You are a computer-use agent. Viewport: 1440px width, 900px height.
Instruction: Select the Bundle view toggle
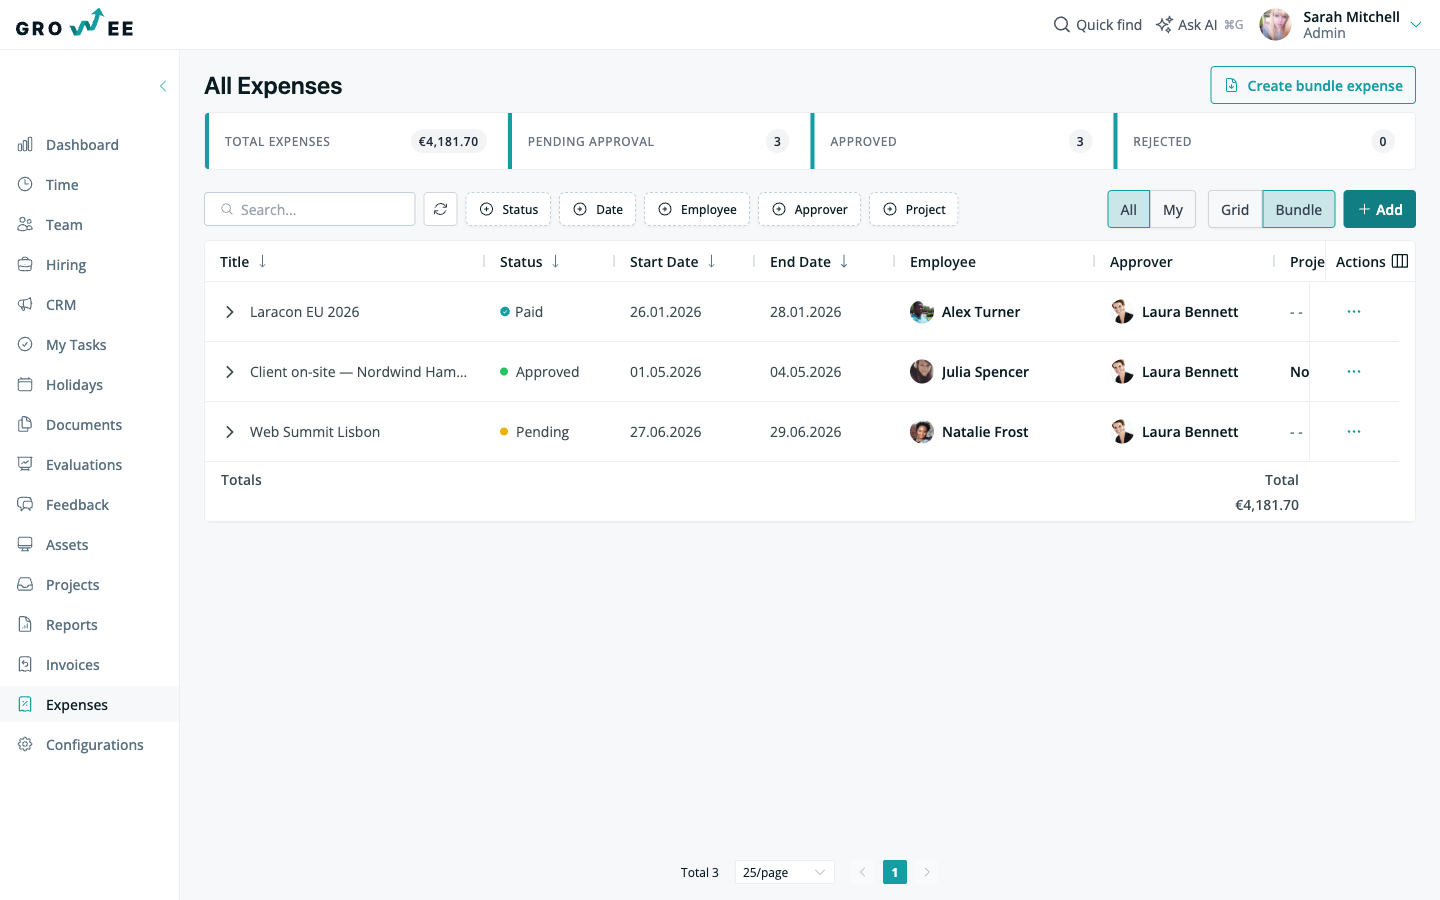[1299, 209]
